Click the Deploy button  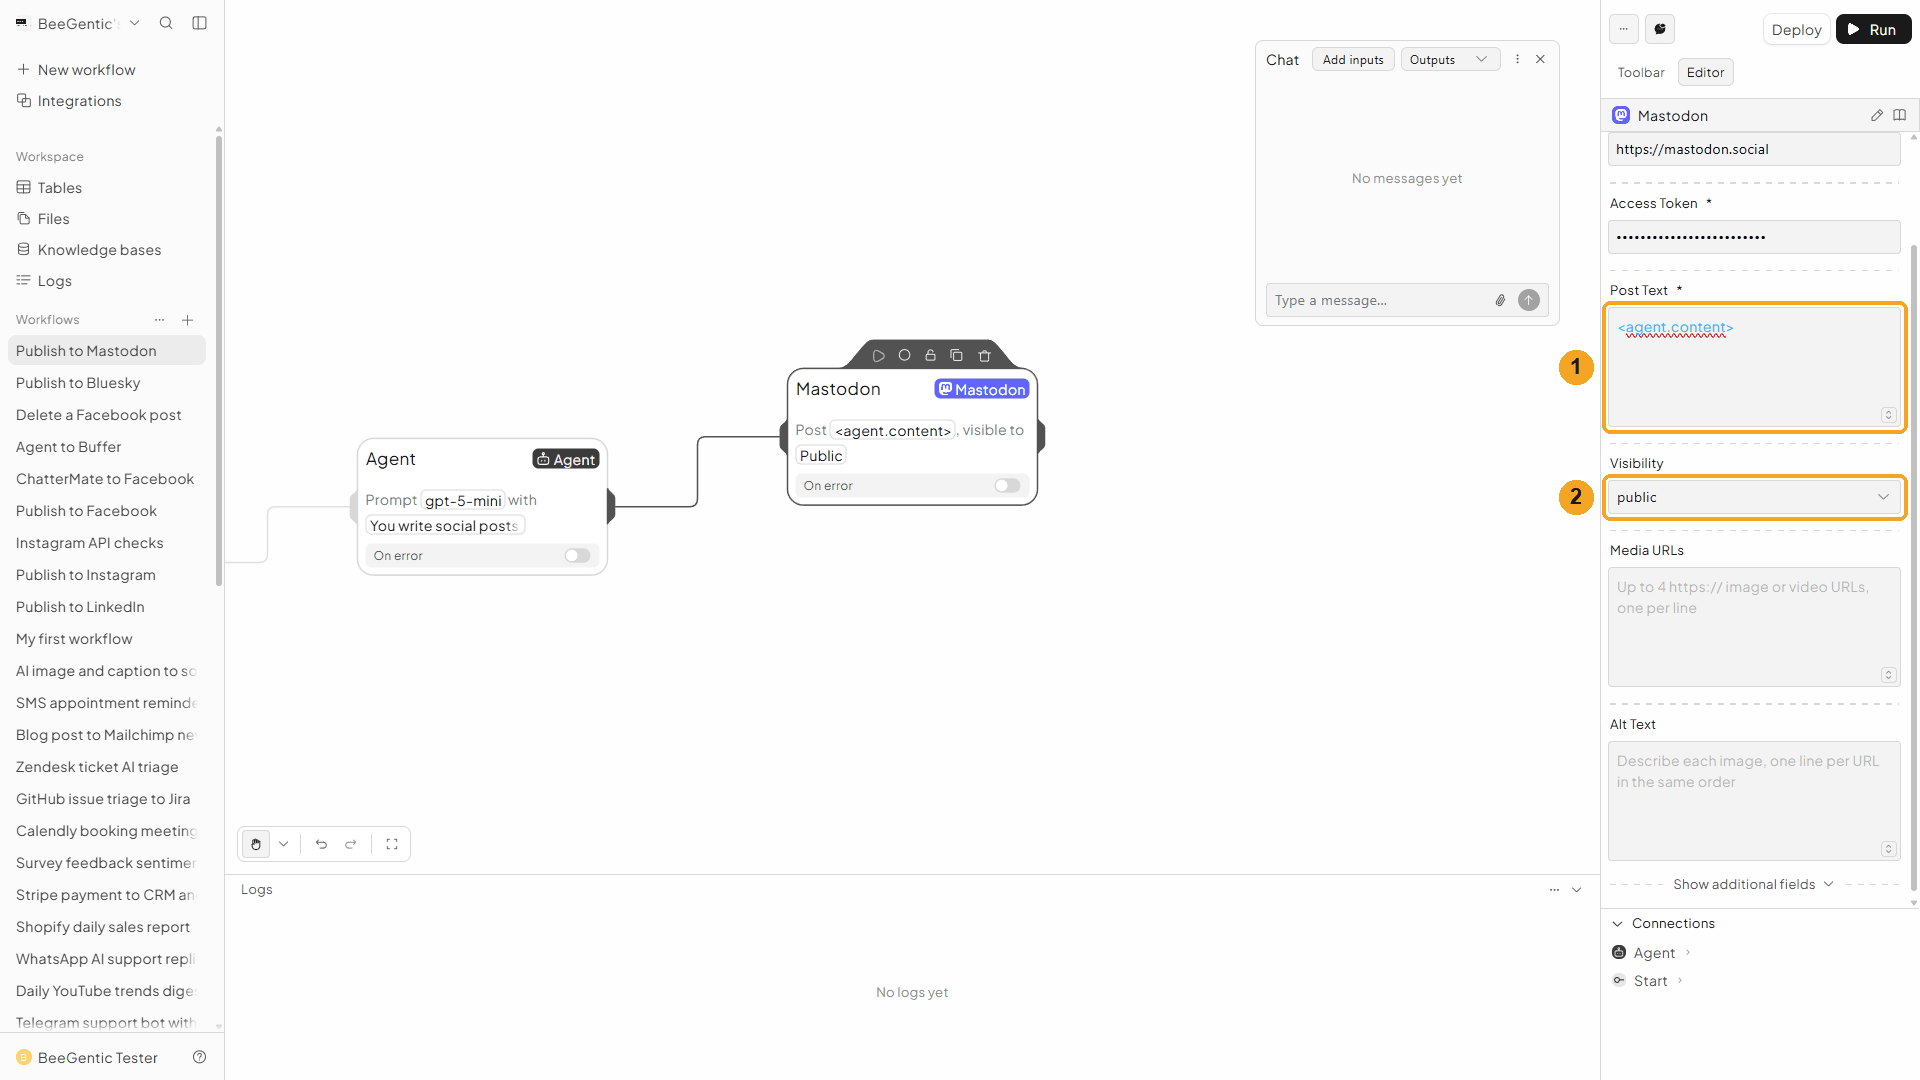tap(1796, 30)
